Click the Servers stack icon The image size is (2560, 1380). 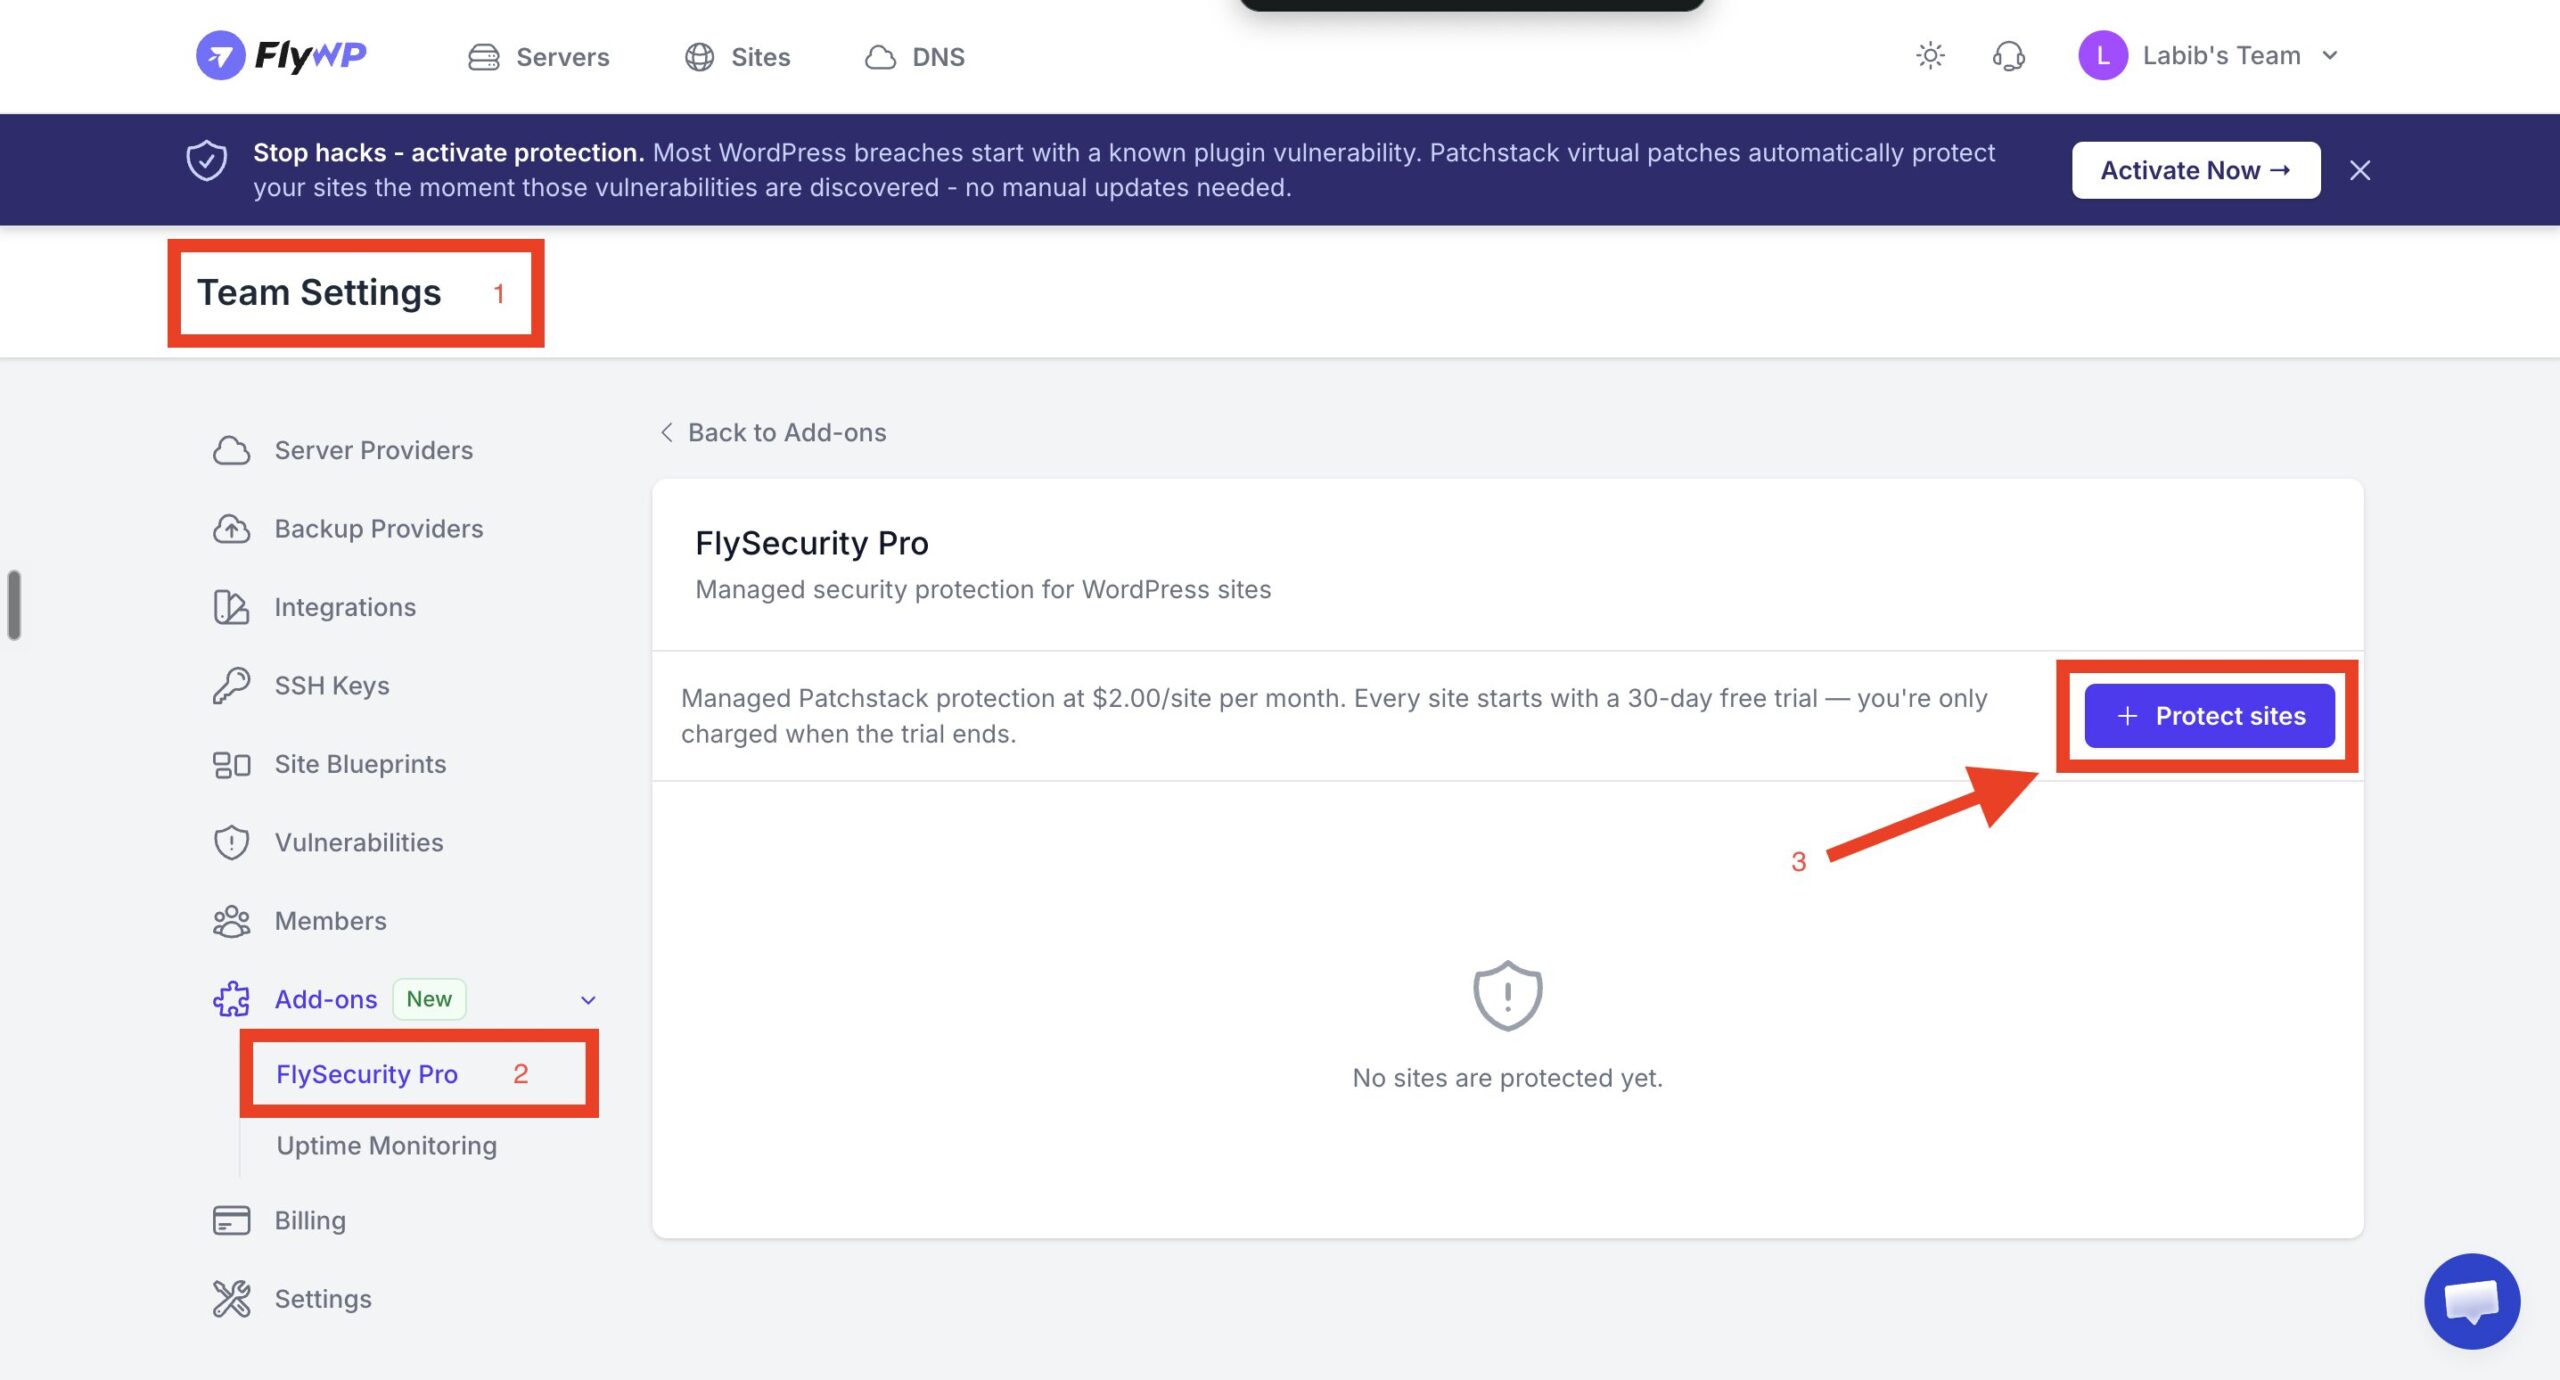(x=484, y=57)
